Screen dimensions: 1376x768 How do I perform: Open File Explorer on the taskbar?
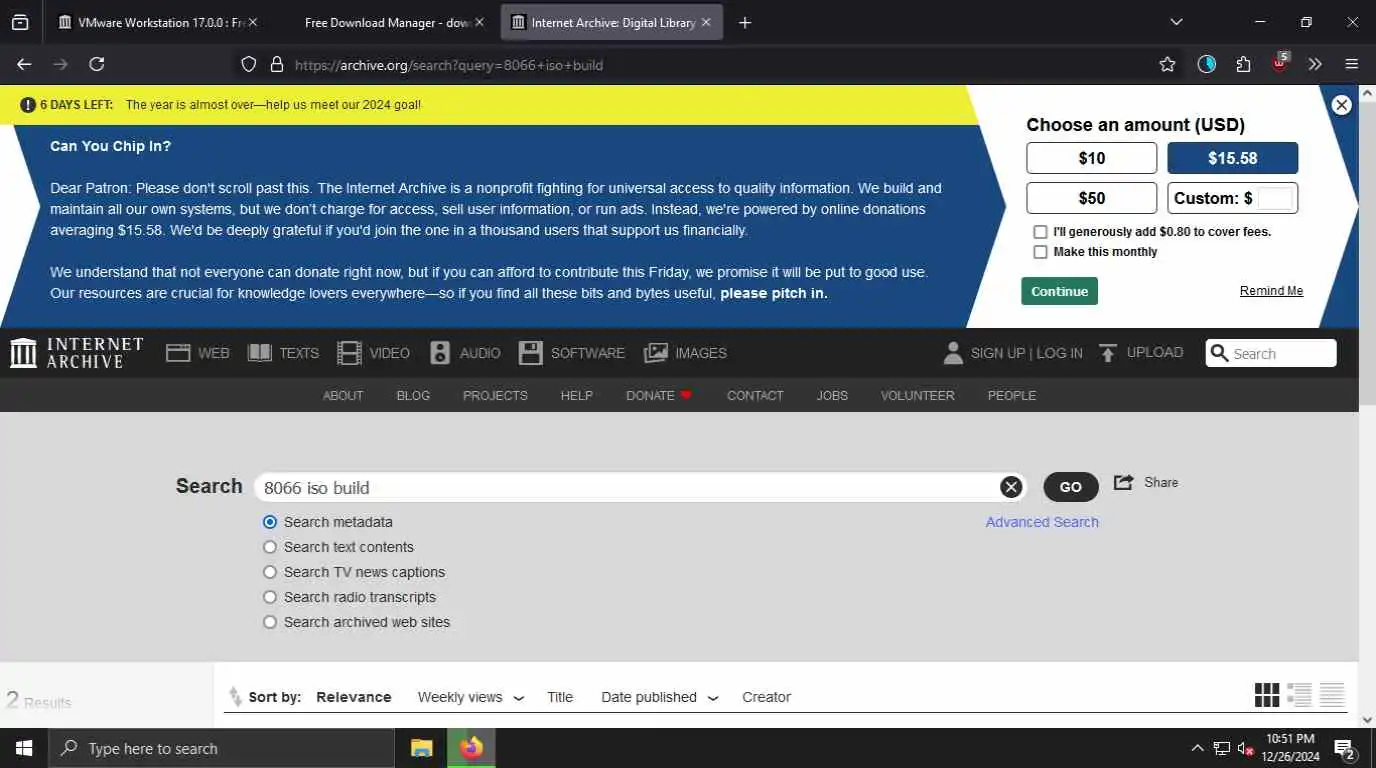(x=421, y=748)
